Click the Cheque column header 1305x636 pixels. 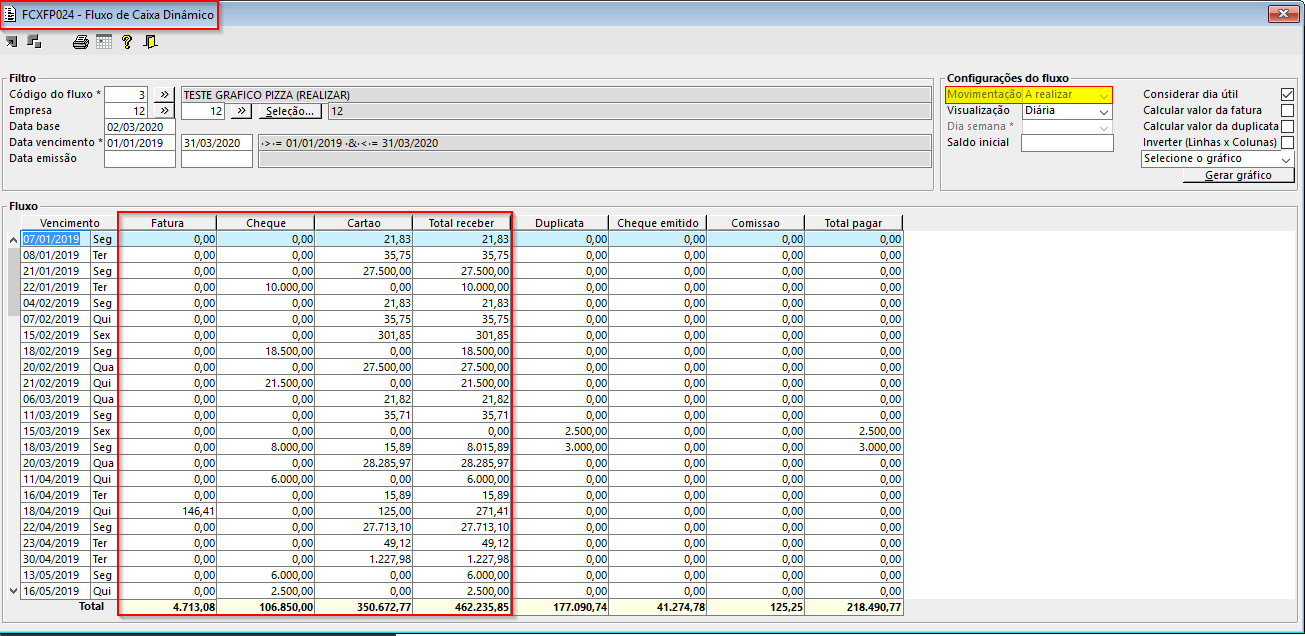click(x=265, y=223)
